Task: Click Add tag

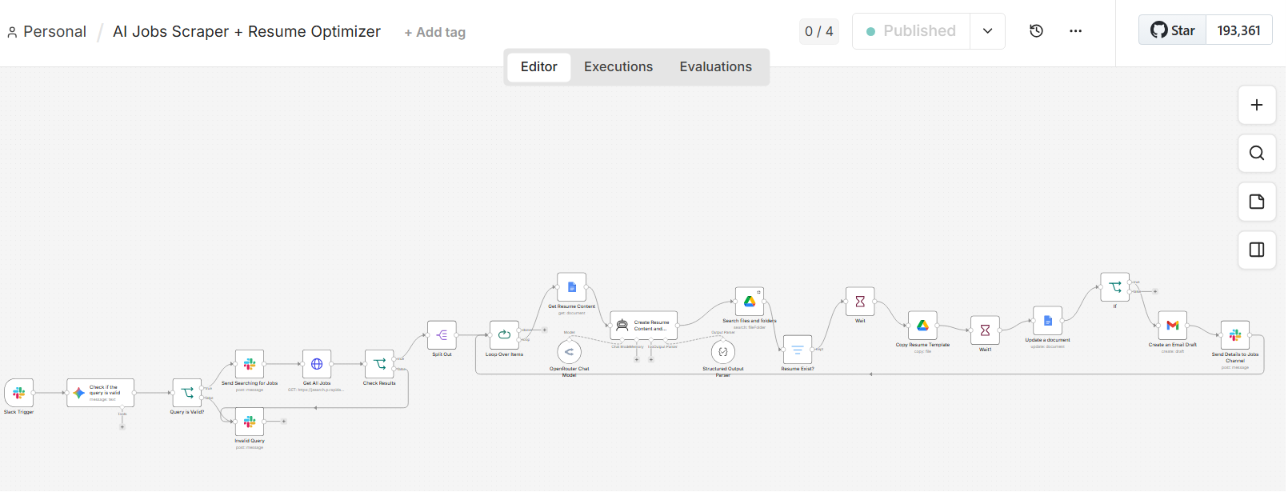Action: [435, 32]
